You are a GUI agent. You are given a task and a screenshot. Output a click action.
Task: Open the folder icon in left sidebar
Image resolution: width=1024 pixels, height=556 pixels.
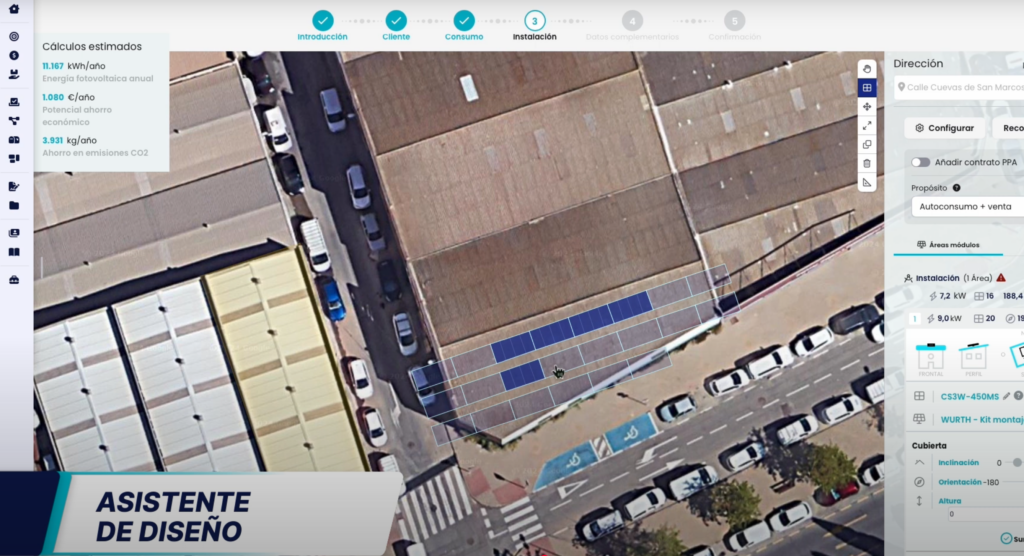pyautogui.click(x=14, y=205)
